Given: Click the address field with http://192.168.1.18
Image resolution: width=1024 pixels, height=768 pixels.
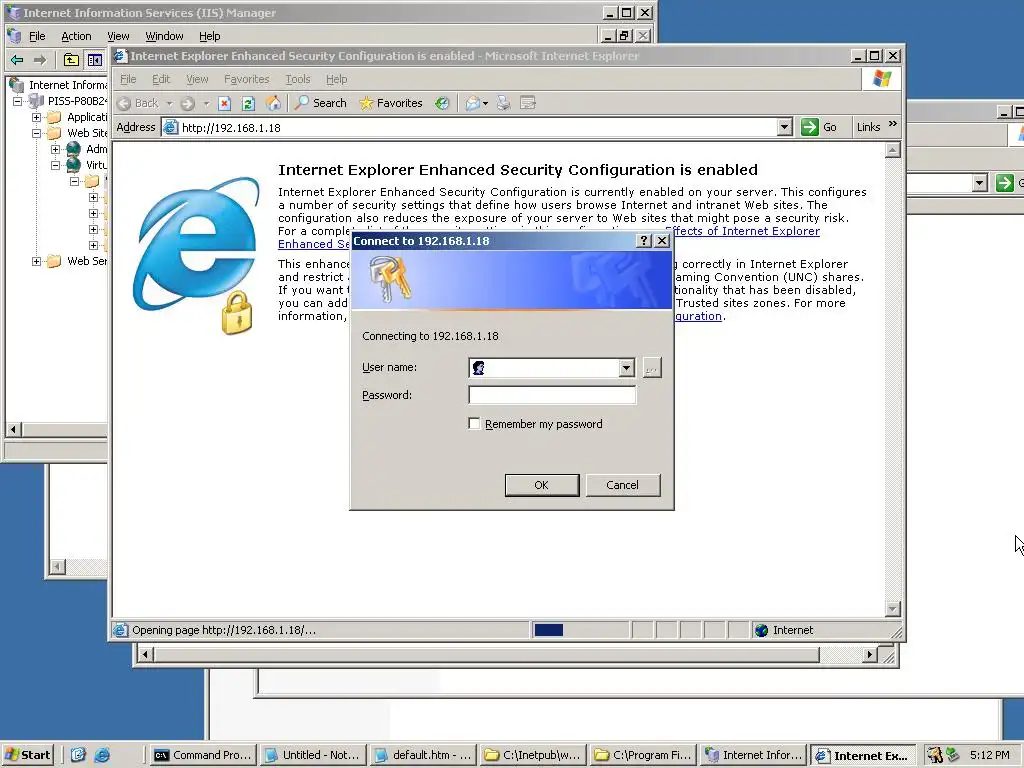Looking at the screenshot, I should 477,127.
